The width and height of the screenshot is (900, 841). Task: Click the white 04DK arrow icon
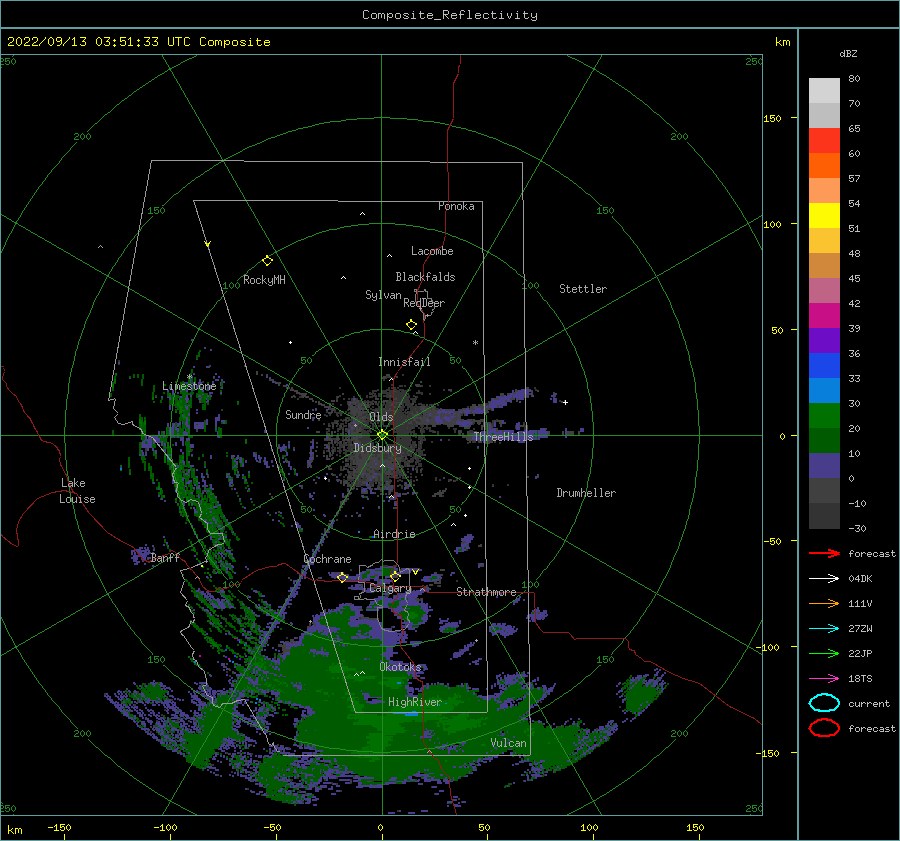pos(824,578)
